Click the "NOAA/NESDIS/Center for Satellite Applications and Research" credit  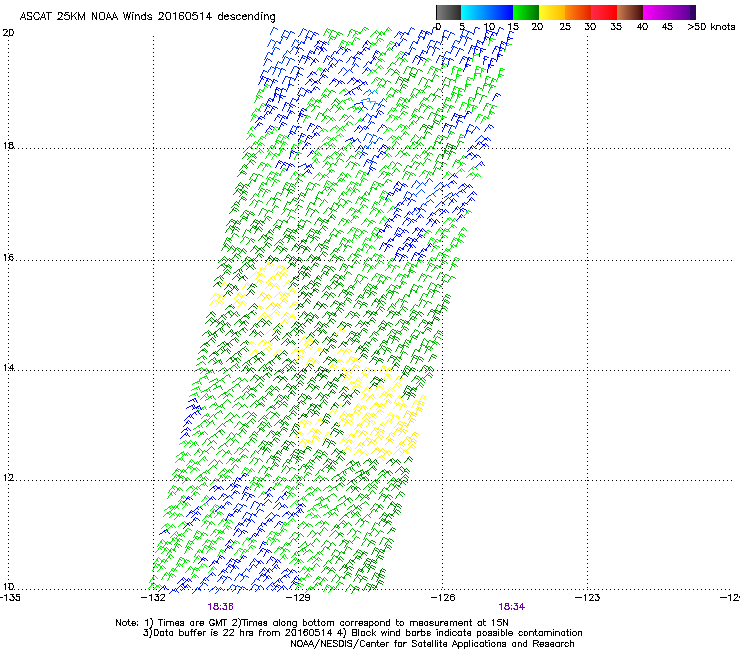(432, 644)
